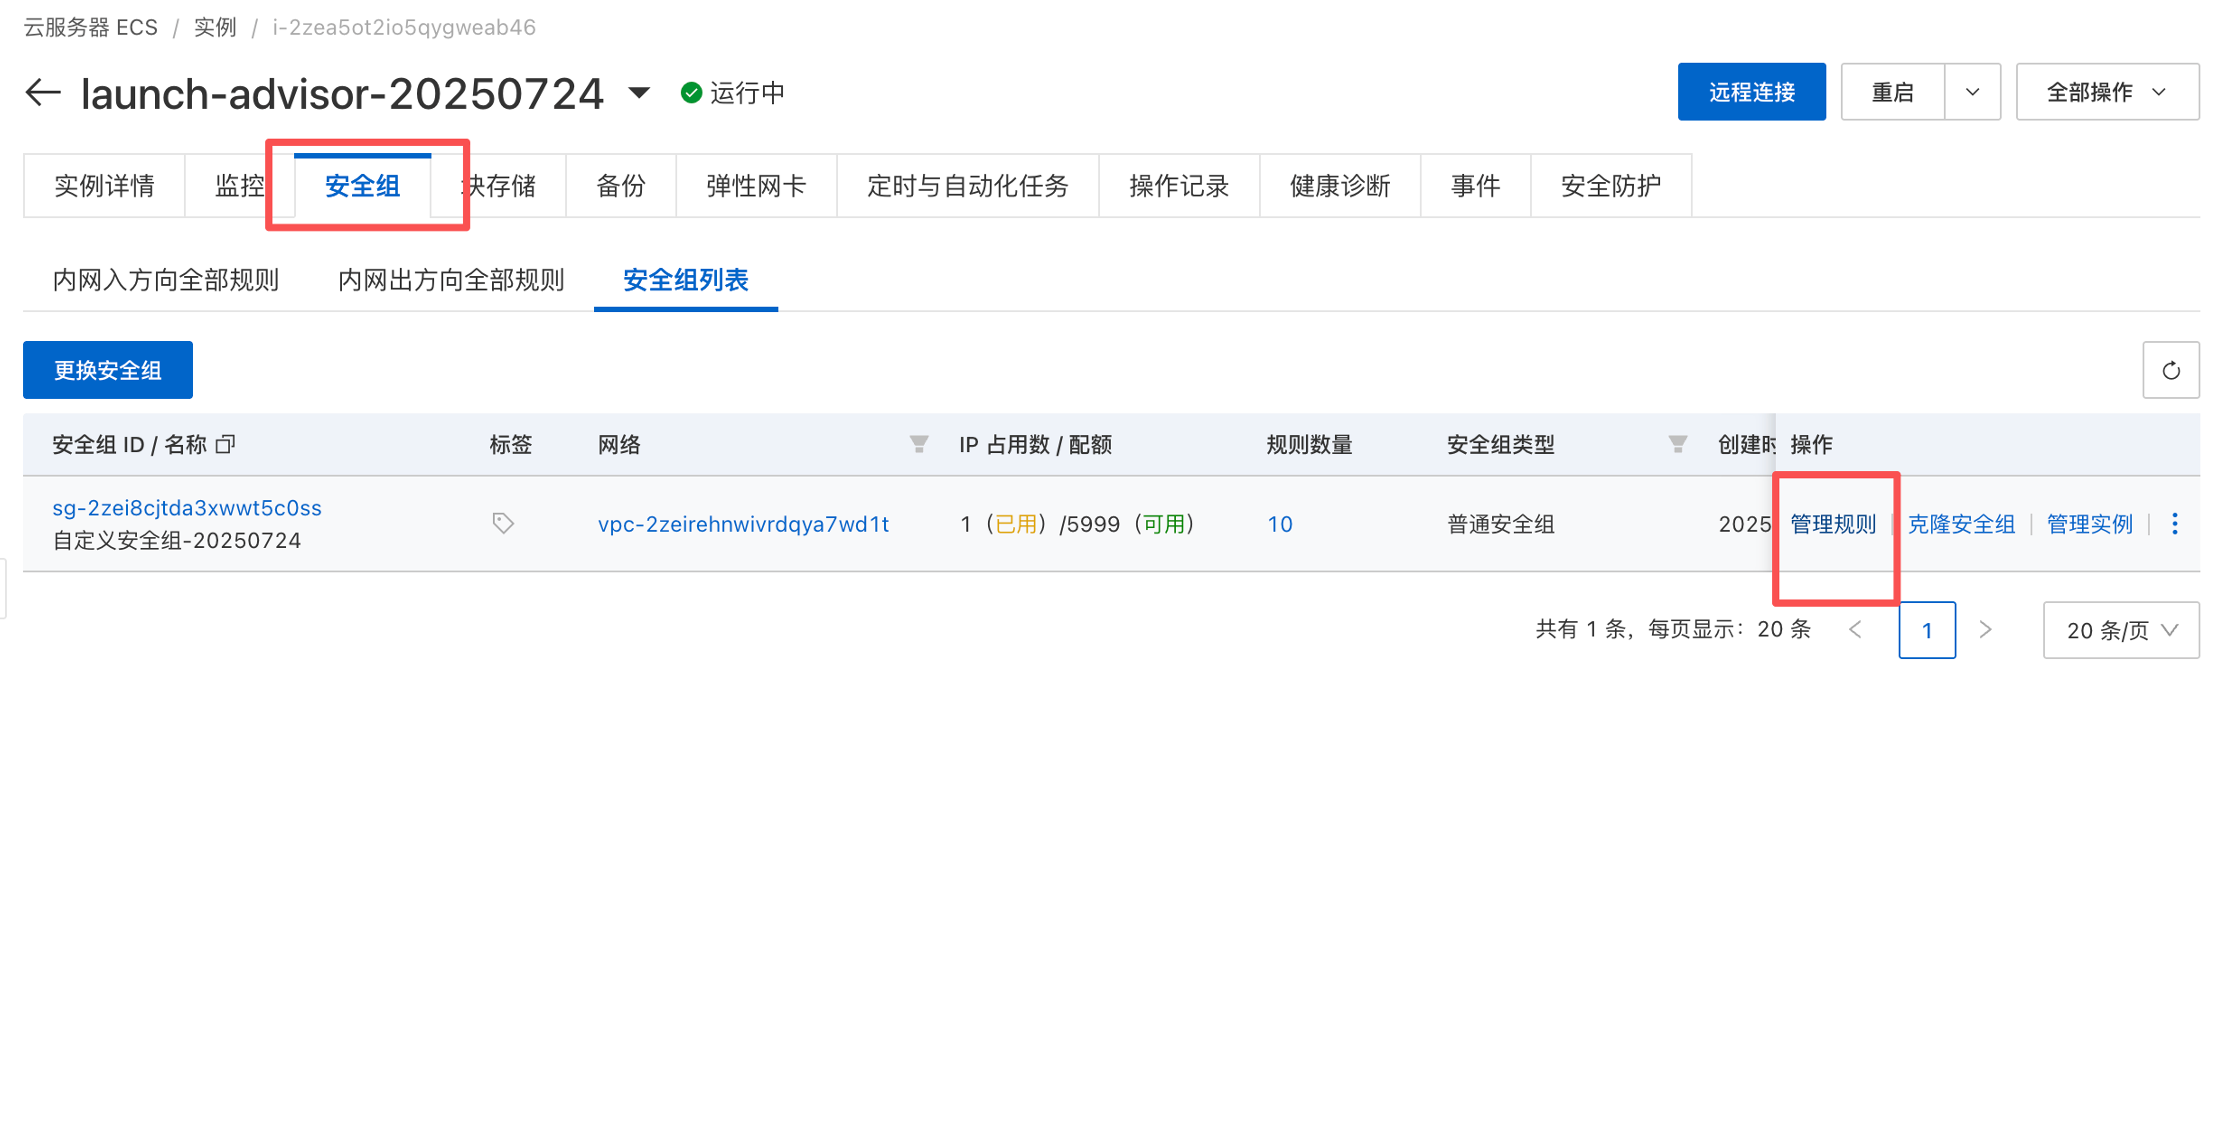The image size is (2226, 1128).
Task: Refresh the security group list
Action: click(x=2171, y=370)
